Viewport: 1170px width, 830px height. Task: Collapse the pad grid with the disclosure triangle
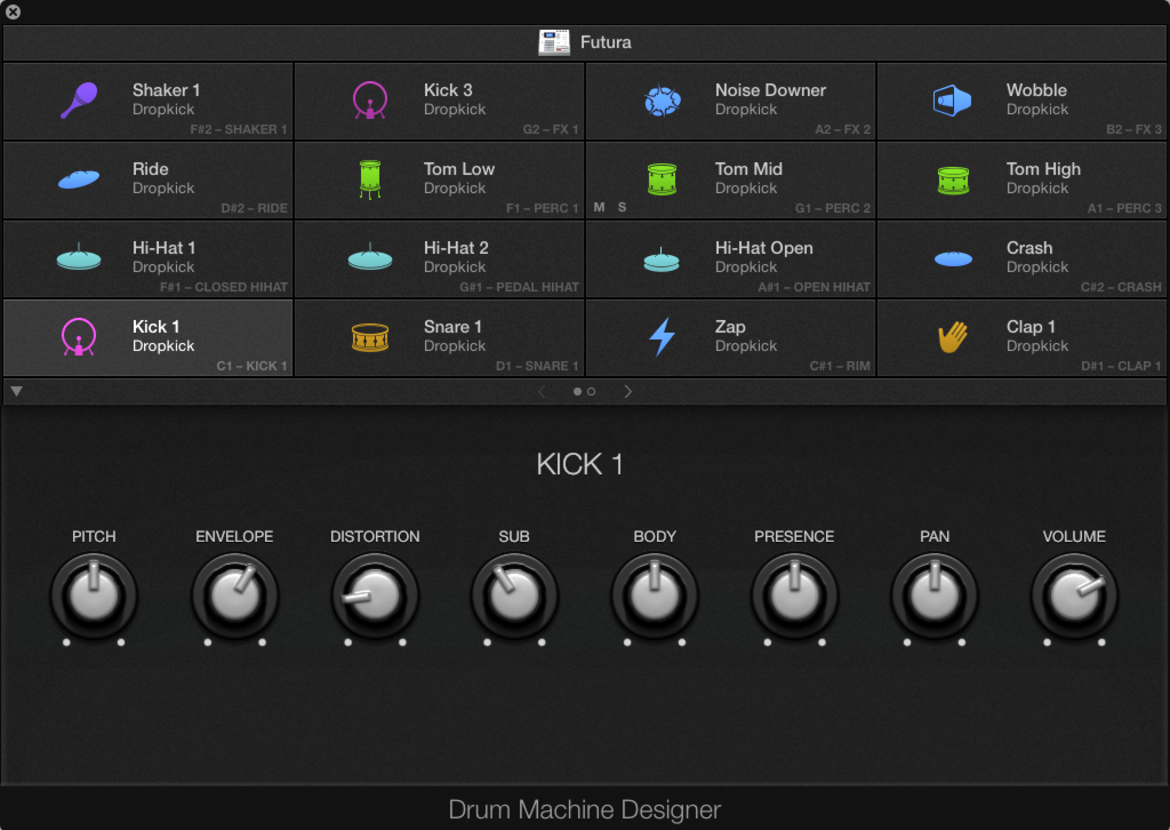16,391
